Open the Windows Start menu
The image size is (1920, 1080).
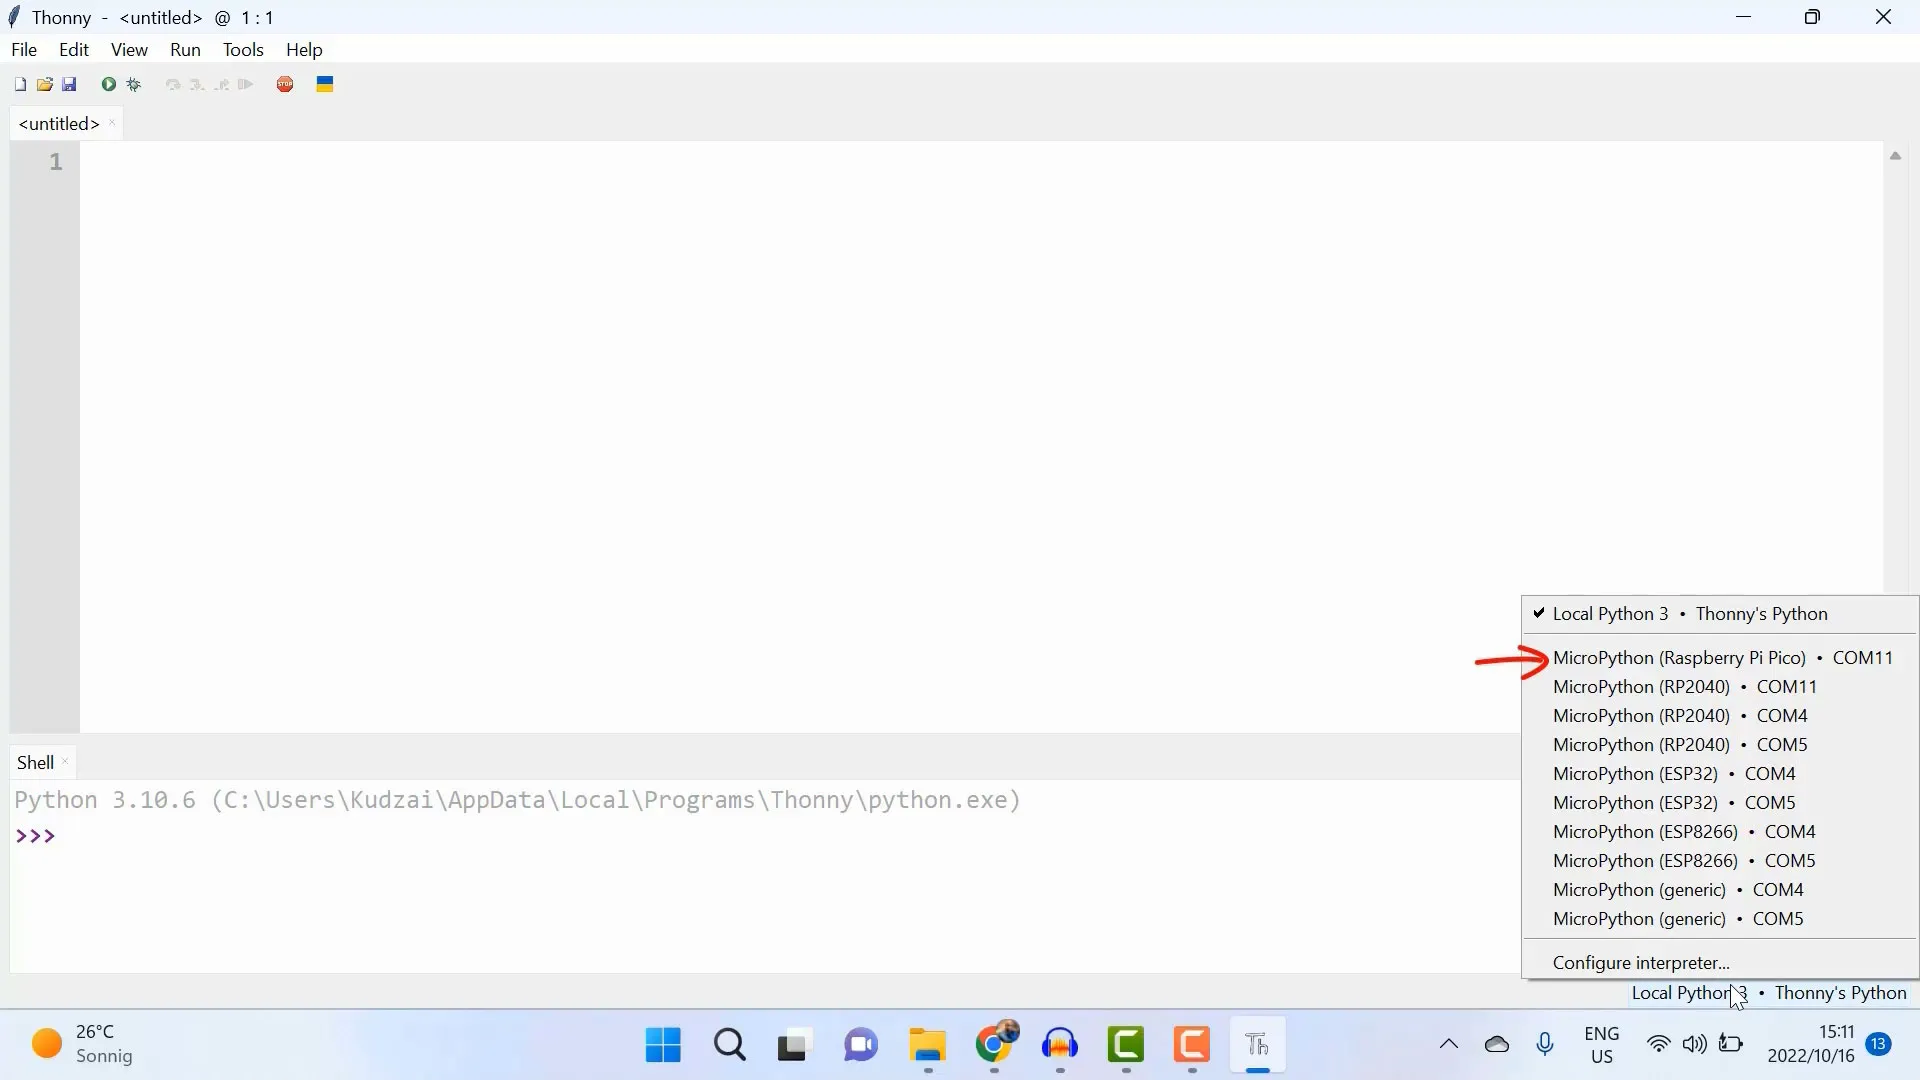663,1045
